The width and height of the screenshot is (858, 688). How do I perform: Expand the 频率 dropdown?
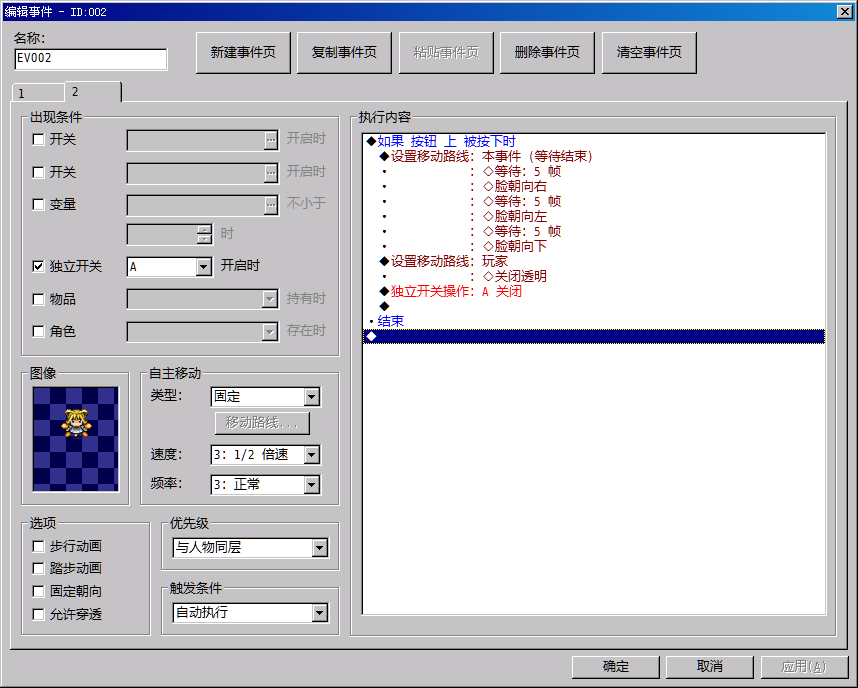click(x=311, y=484)
